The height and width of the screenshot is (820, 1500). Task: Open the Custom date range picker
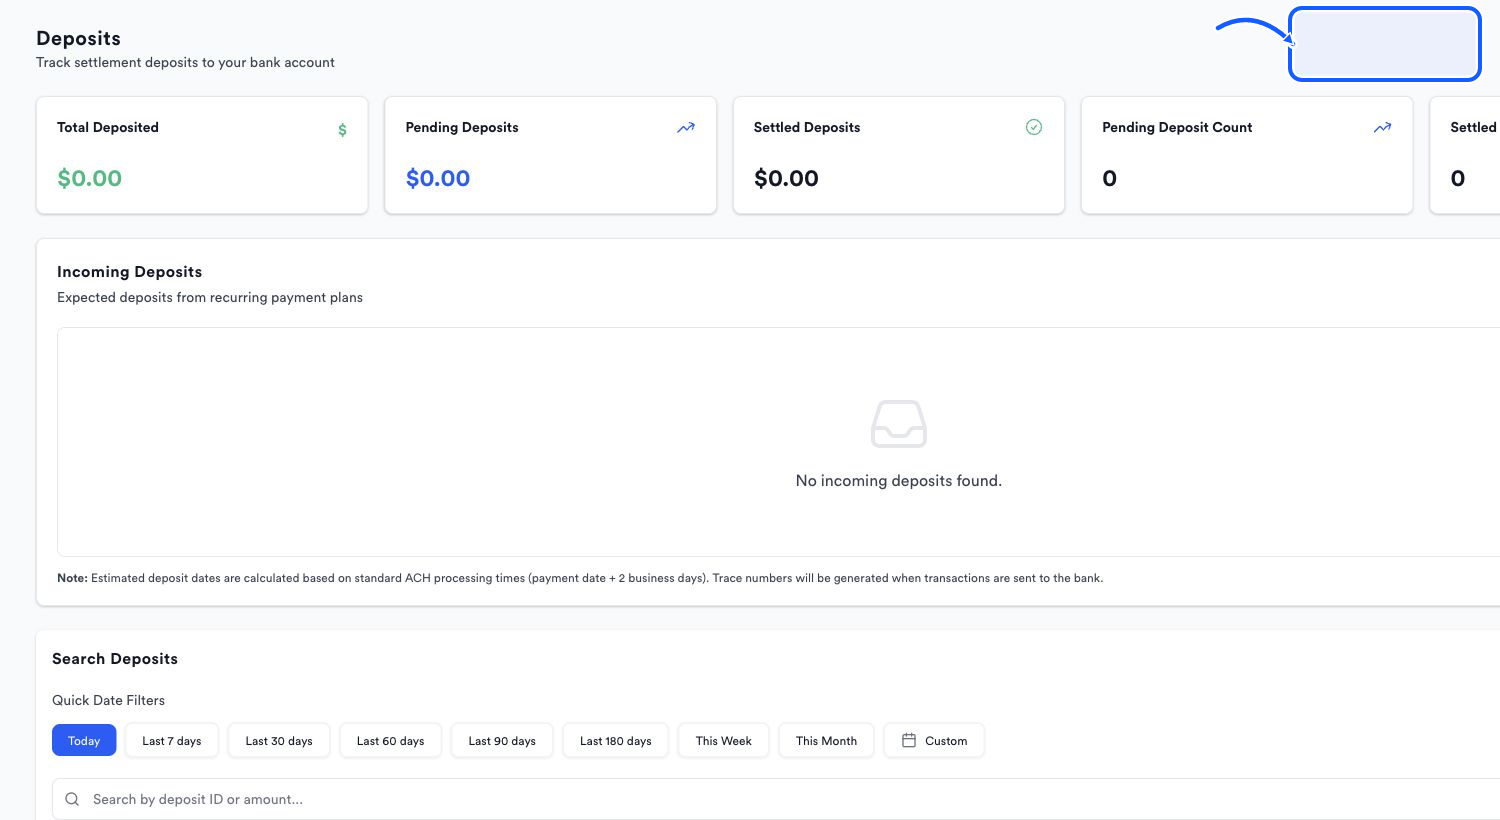click(934, 741)
